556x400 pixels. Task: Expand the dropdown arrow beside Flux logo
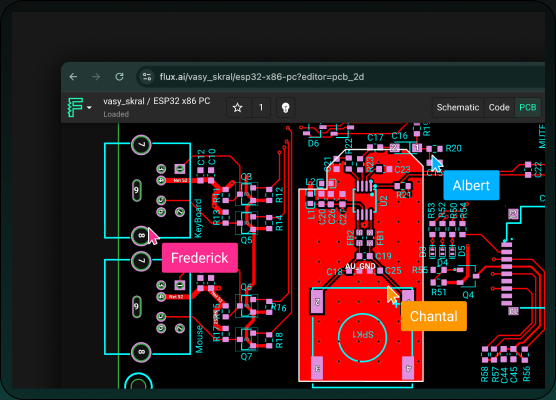point(89,107)
